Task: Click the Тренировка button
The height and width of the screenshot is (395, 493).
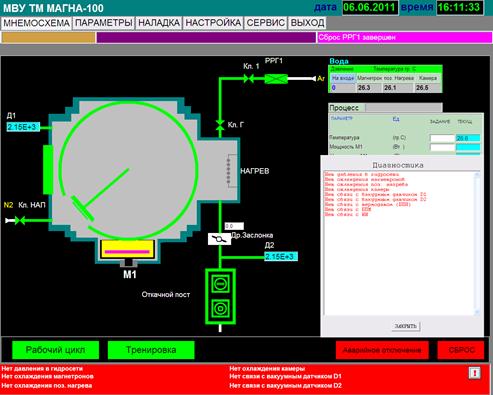Action: point(151,350)
